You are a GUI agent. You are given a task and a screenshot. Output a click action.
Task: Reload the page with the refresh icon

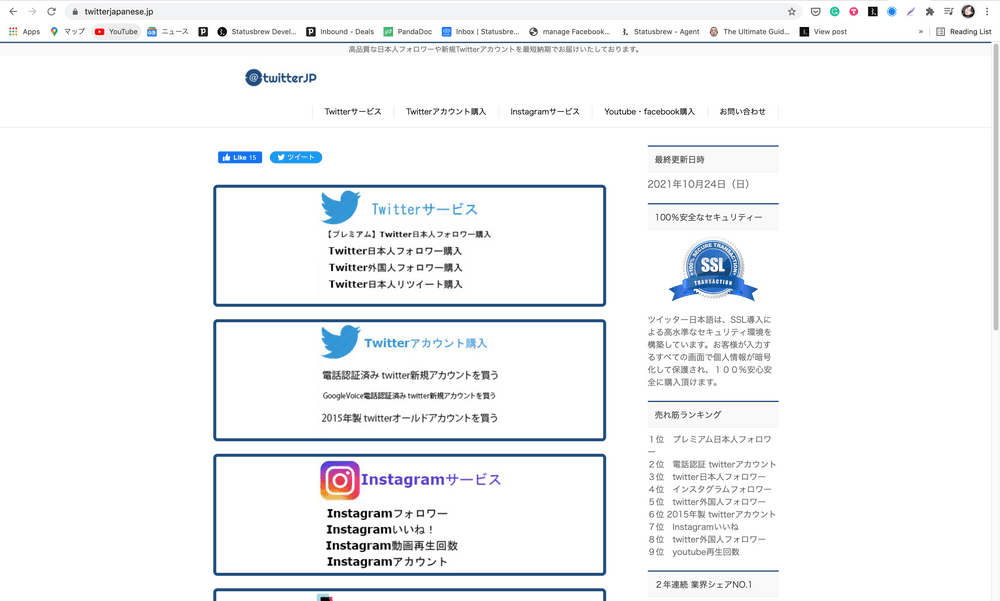coord(51,12)
